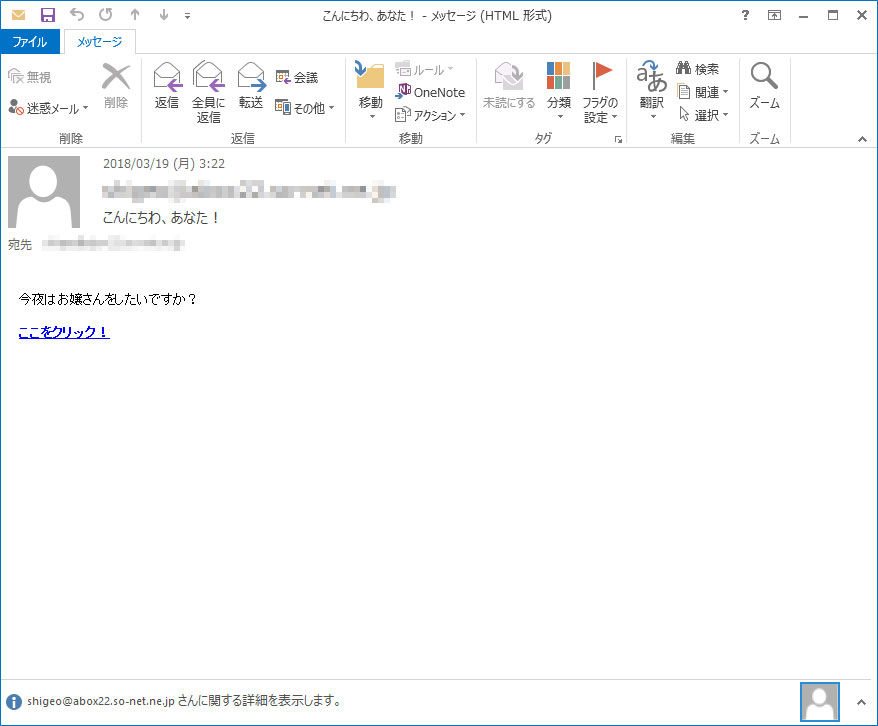Click the OneNote icon in ribbon

[431, 92]
